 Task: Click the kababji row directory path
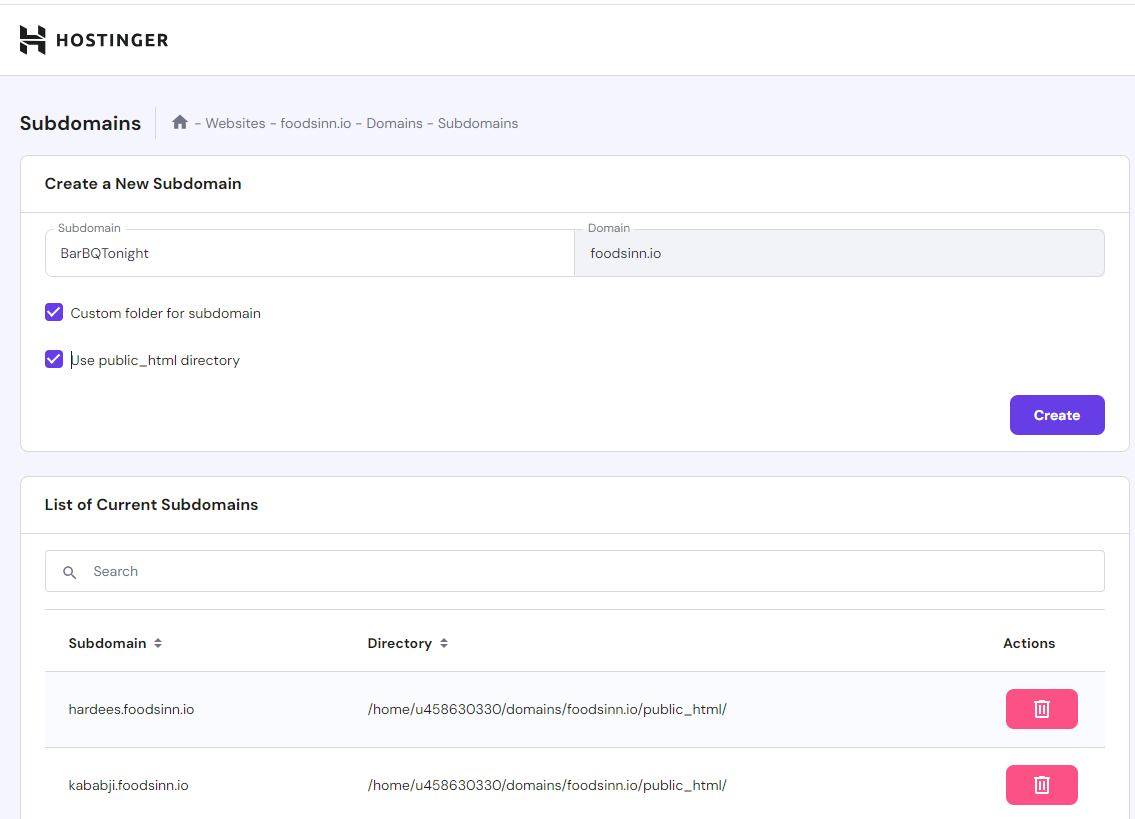(x=546, y=786)
